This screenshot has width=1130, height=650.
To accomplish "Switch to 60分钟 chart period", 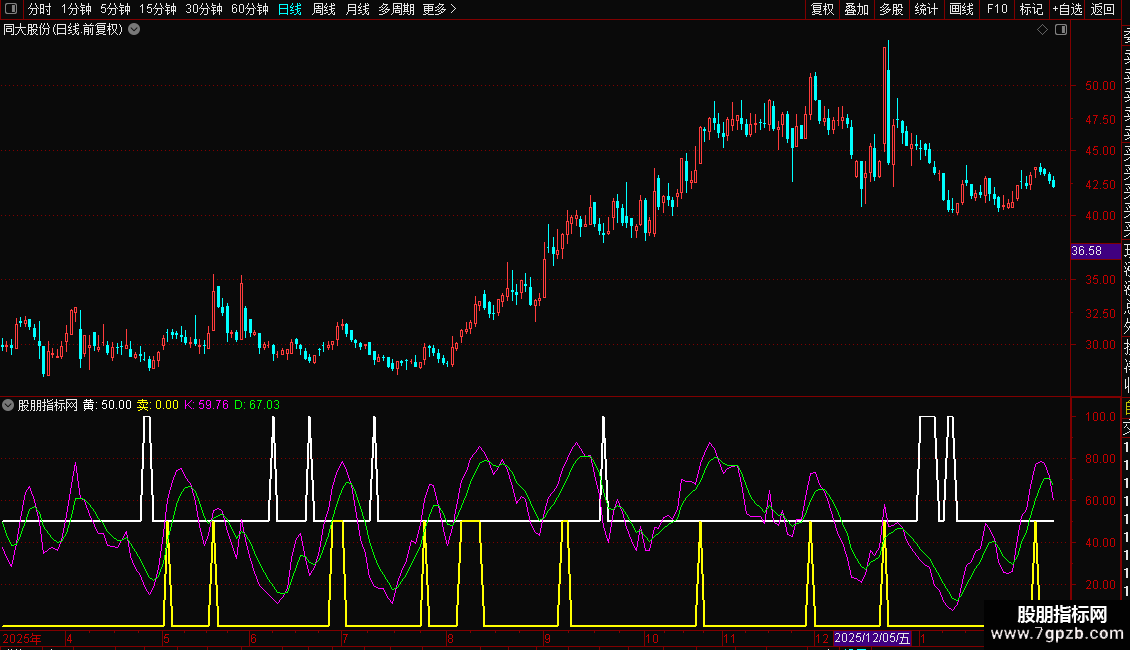I will click(249, 9).
